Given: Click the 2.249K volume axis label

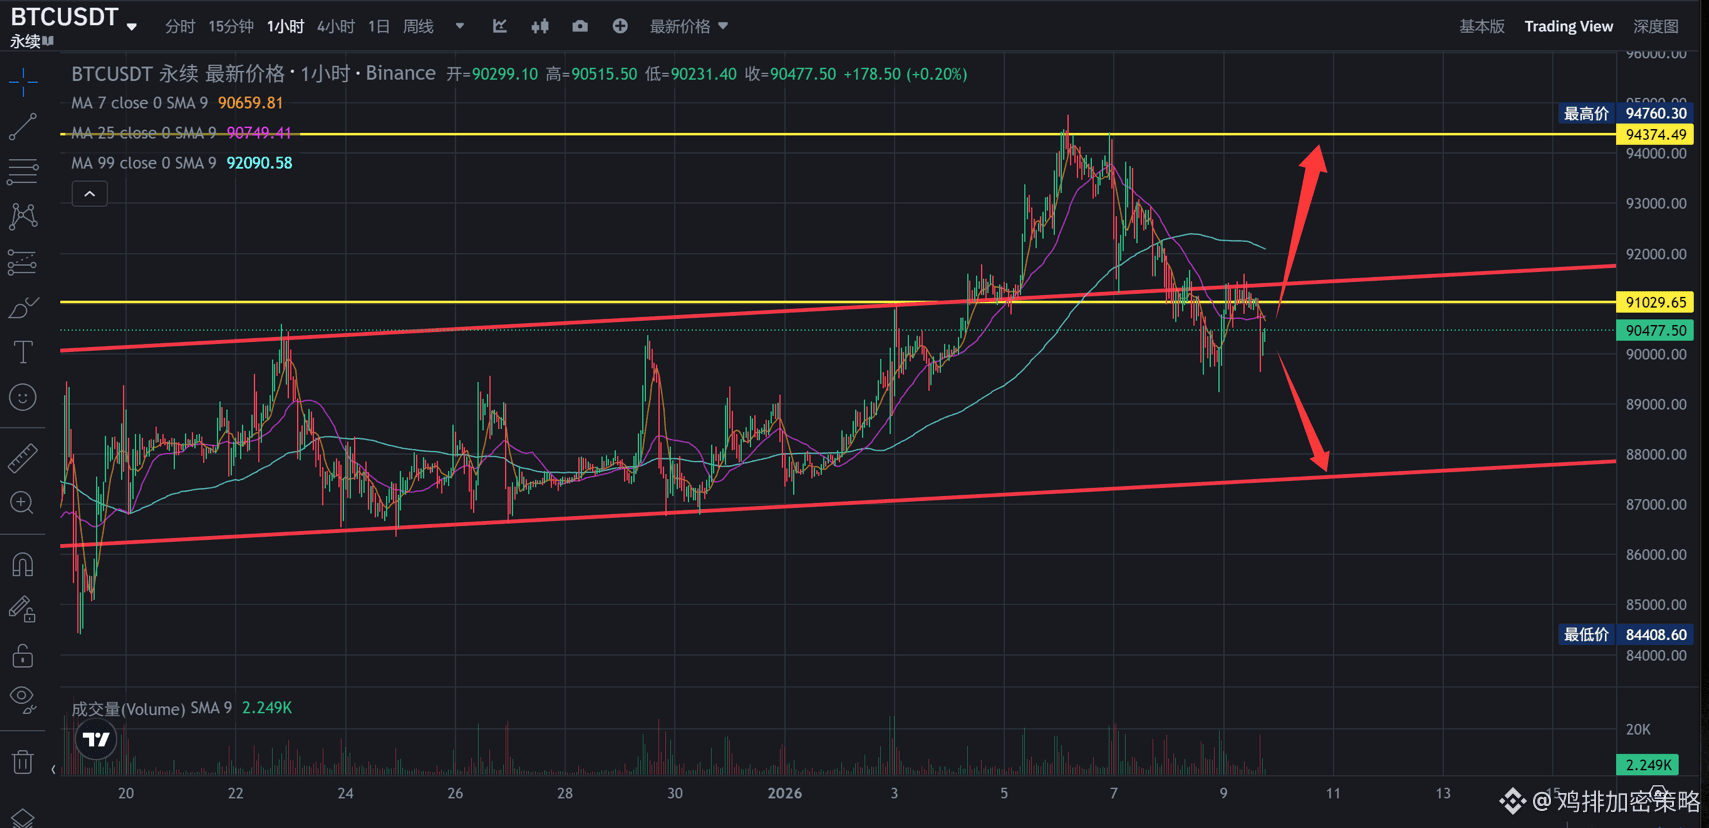Looking at the screenshot, I should click(1648, 765).
